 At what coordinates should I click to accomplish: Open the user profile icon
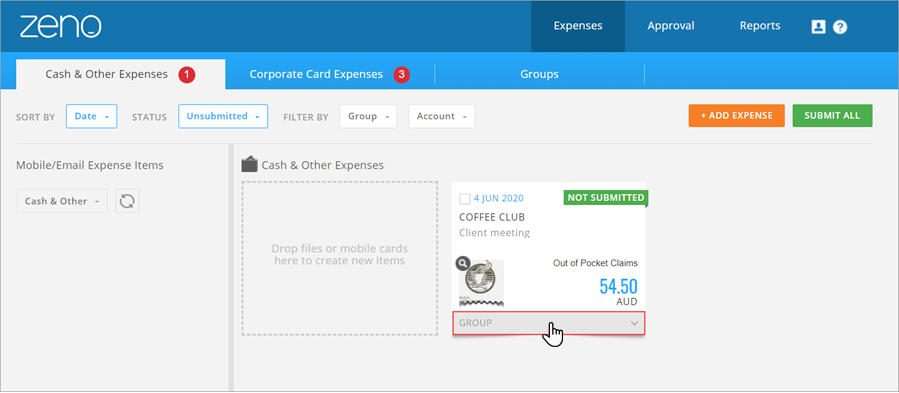click(818, 26)
